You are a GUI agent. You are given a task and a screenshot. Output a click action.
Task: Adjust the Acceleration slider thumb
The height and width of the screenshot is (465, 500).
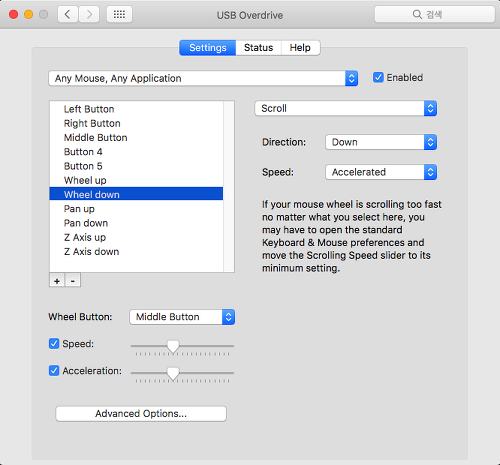click(x=173, y=374)
